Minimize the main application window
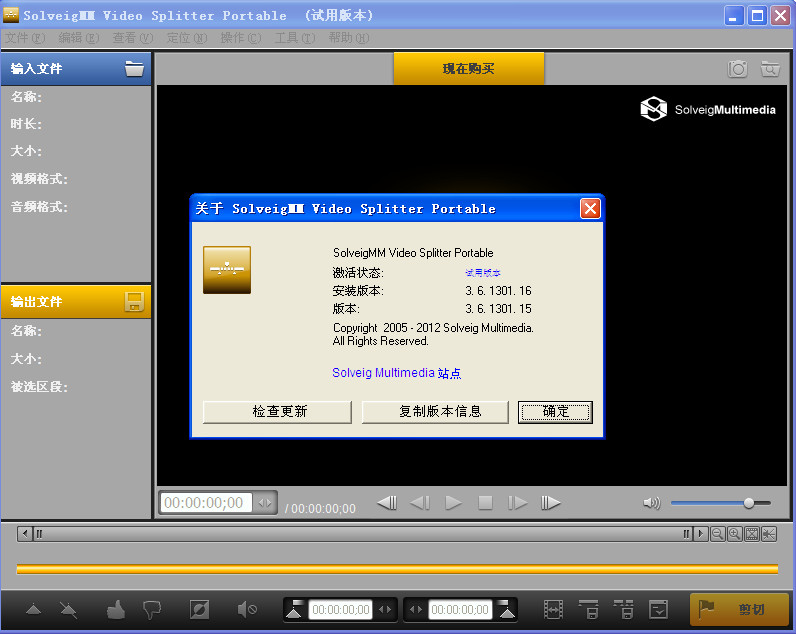The height and width of the screenshot is (634, 796). click(x=734, y=16)
